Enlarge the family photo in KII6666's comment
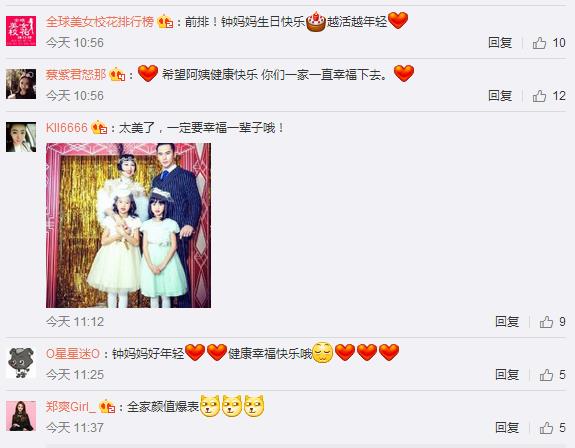Viewport: 575px width, 448px height. coord(128,225)
